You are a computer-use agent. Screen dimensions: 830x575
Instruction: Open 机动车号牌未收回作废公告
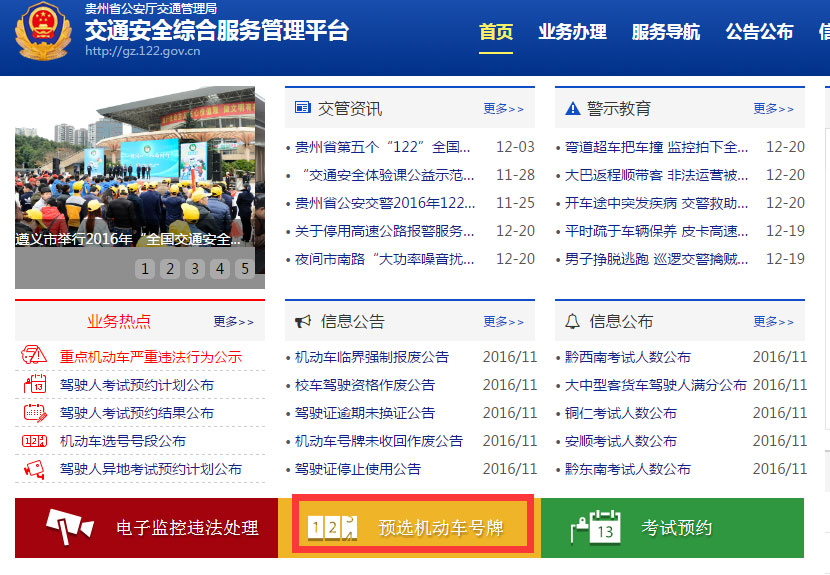click(x=378, y=441)
